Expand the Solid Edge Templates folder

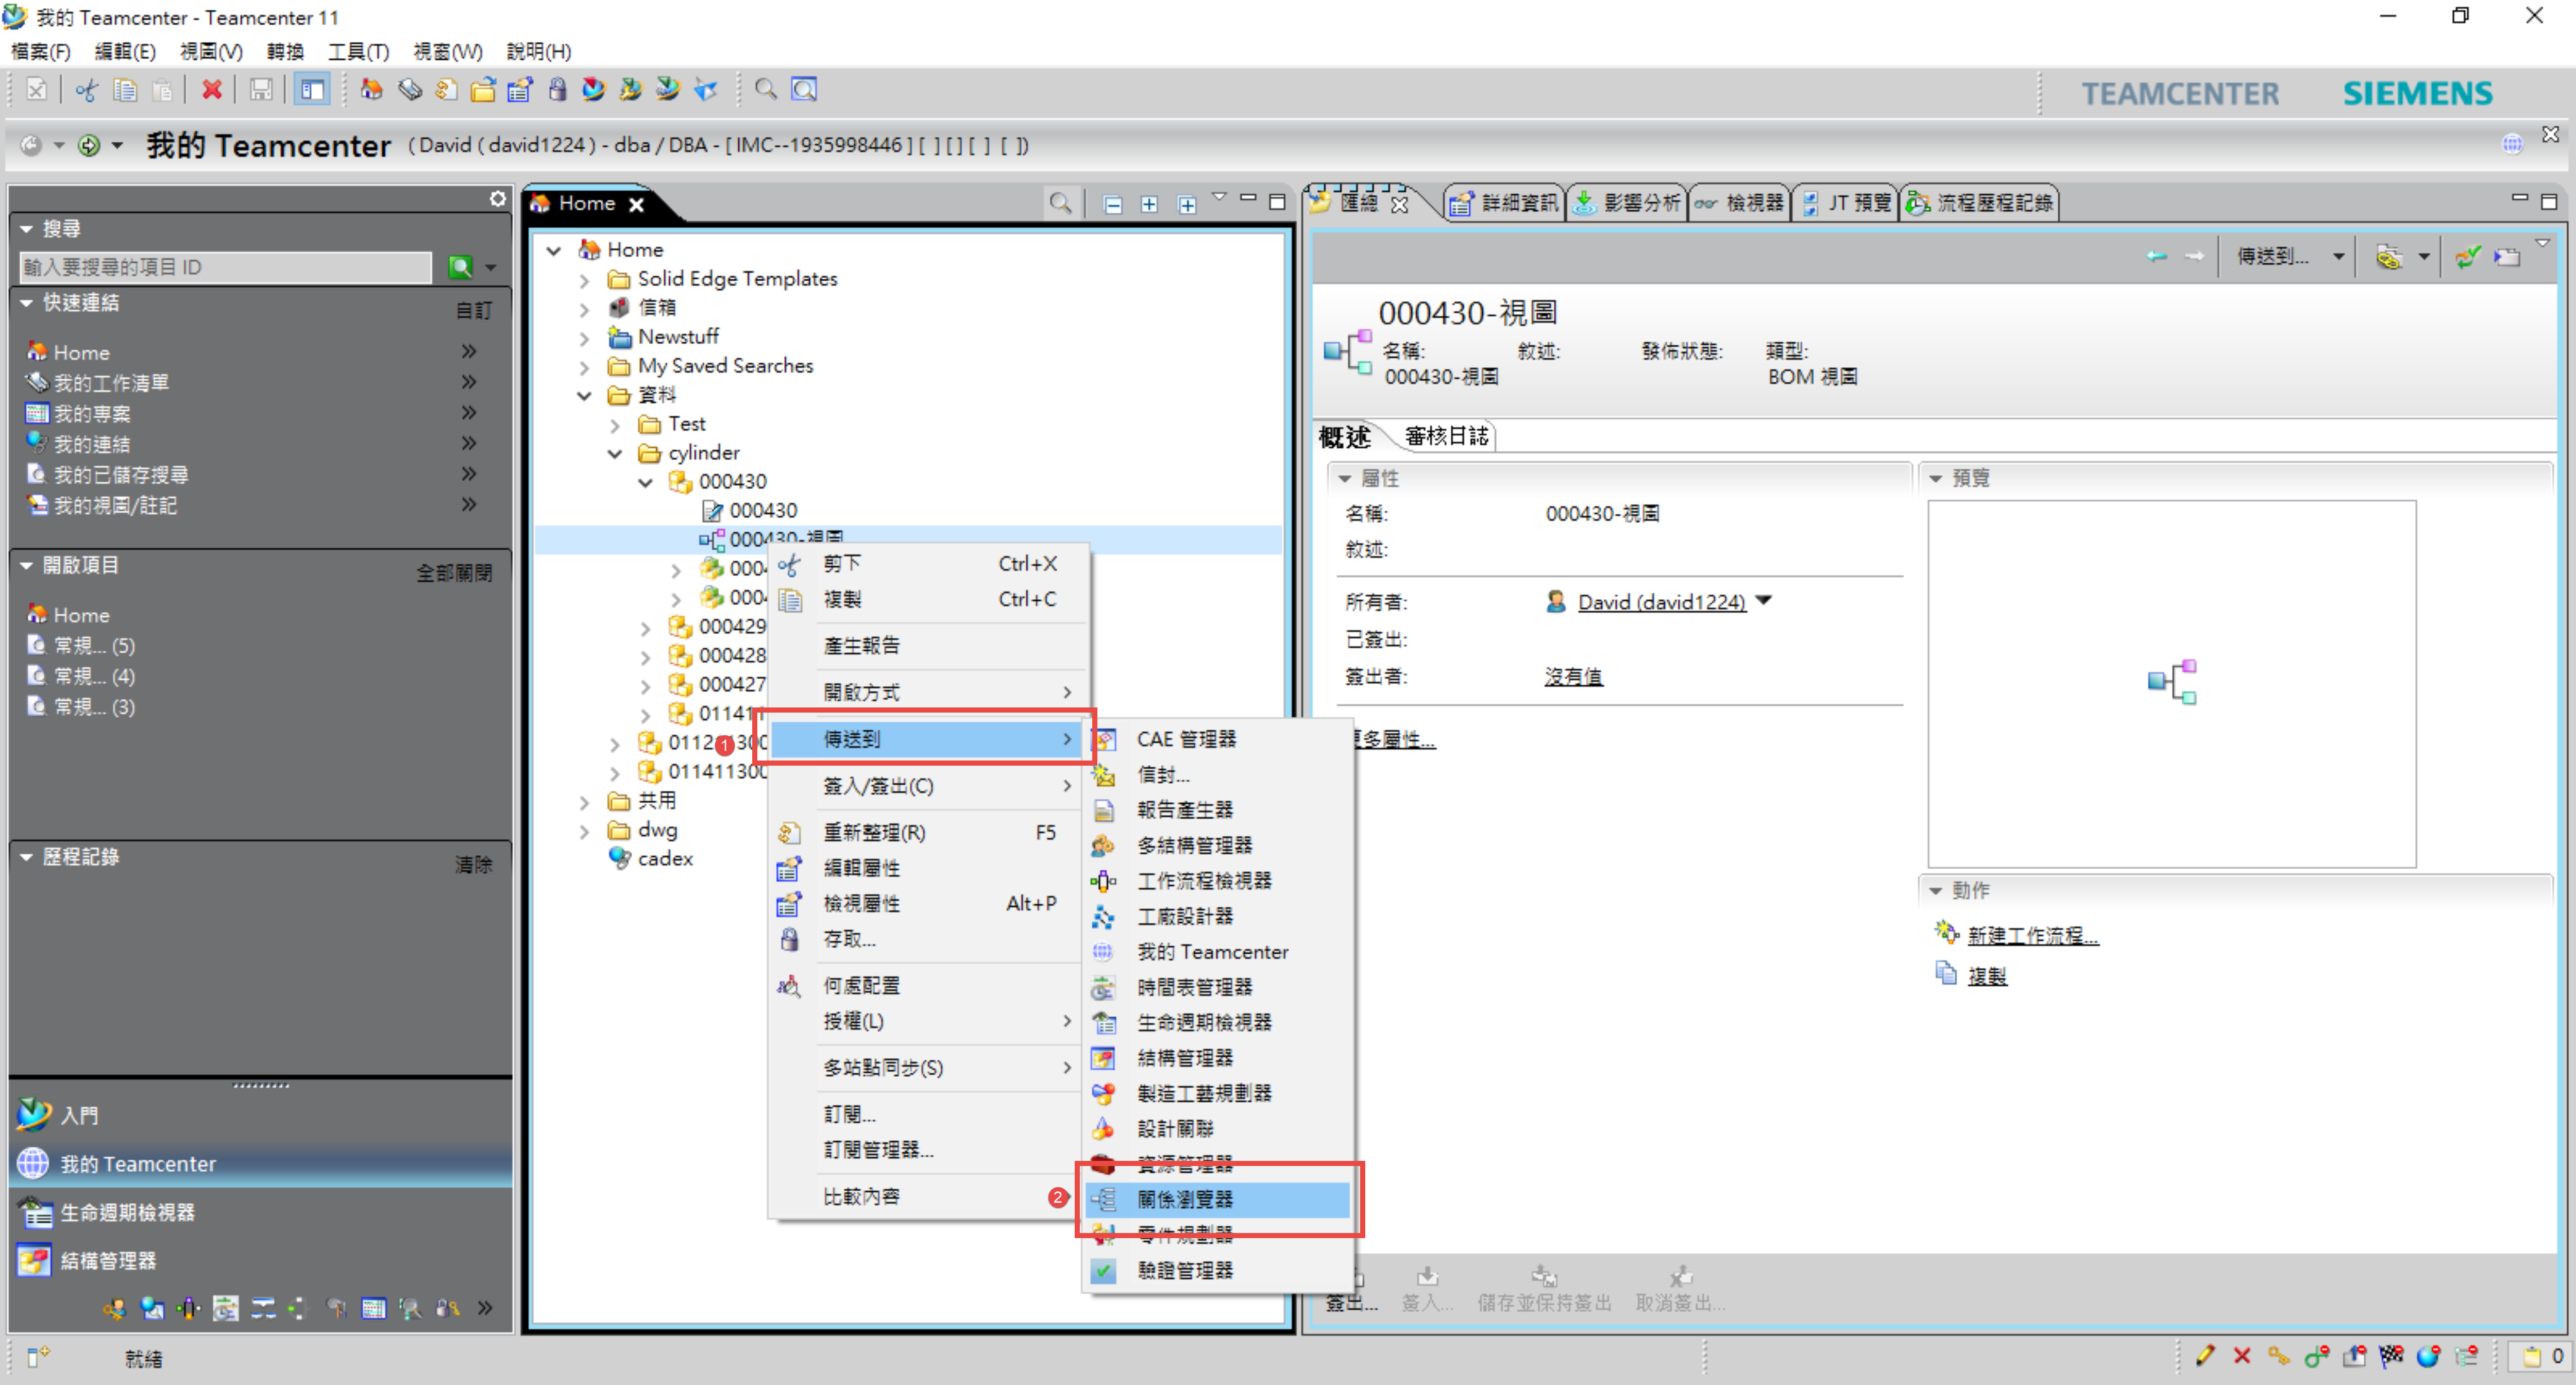(584, 280)
